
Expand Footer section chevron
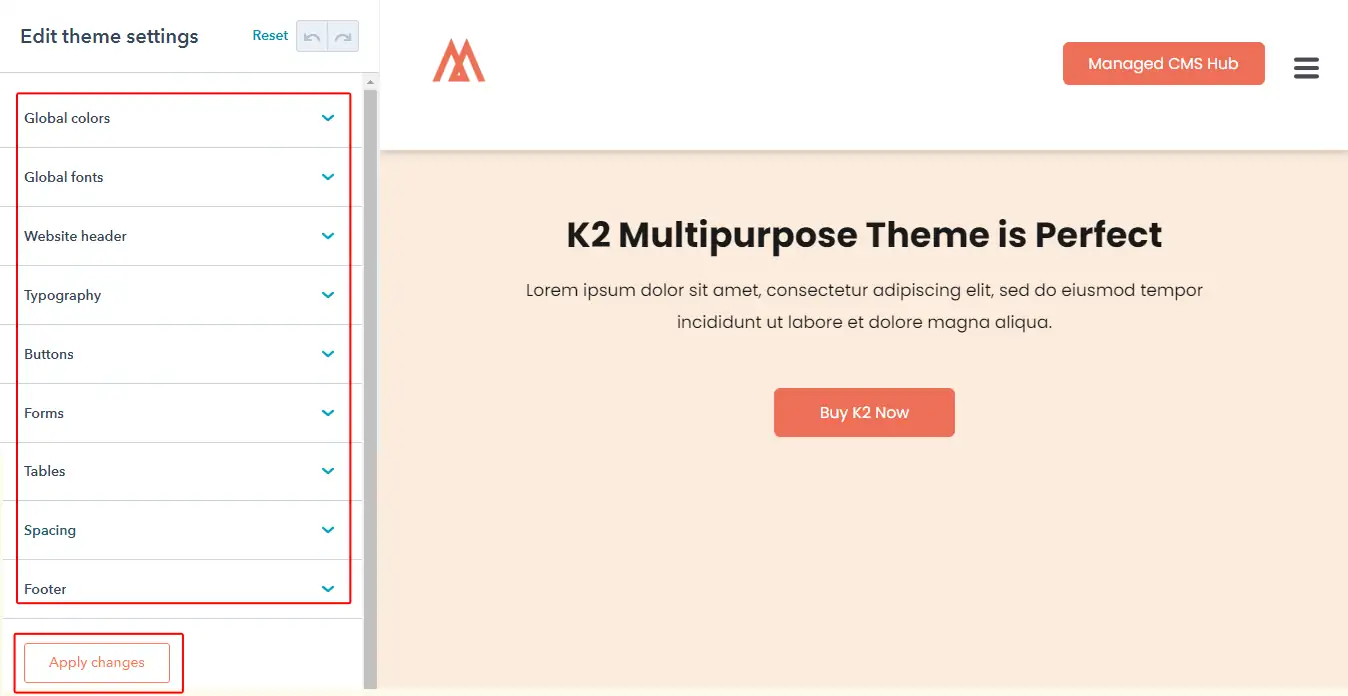click(328, 589)
